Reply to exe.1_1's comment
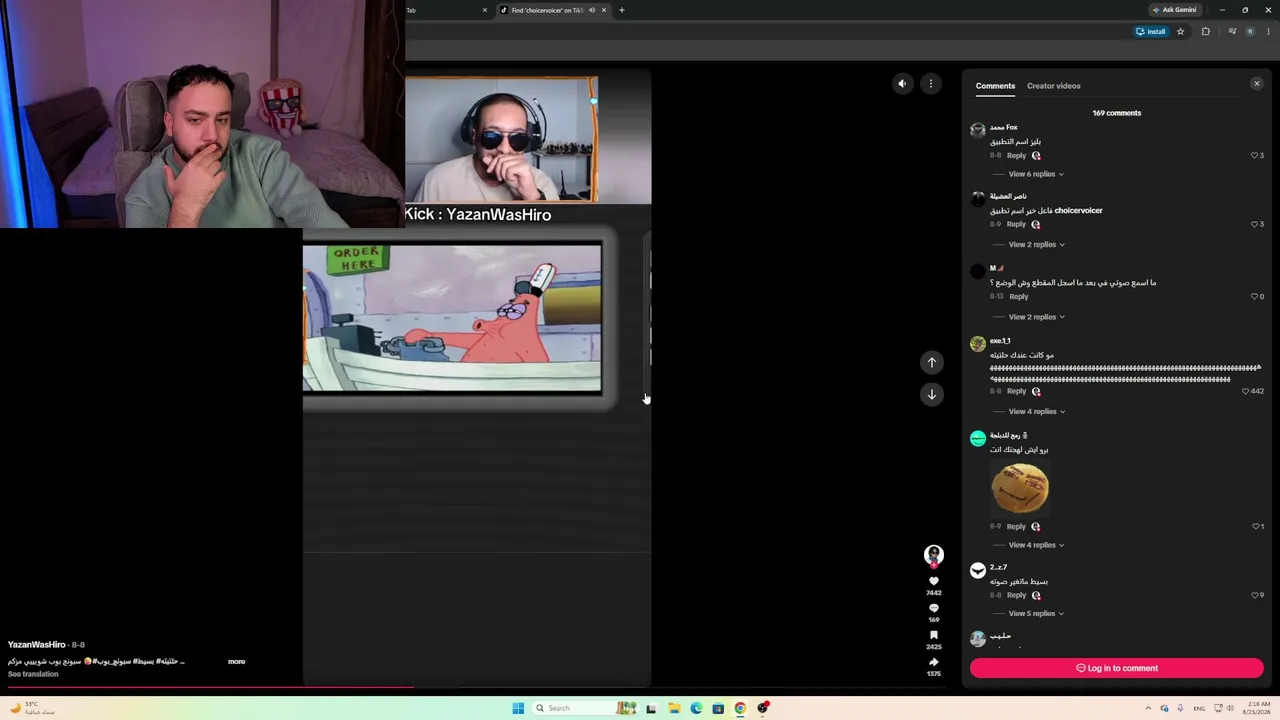1280x720 pixels. pos(1016,391)
